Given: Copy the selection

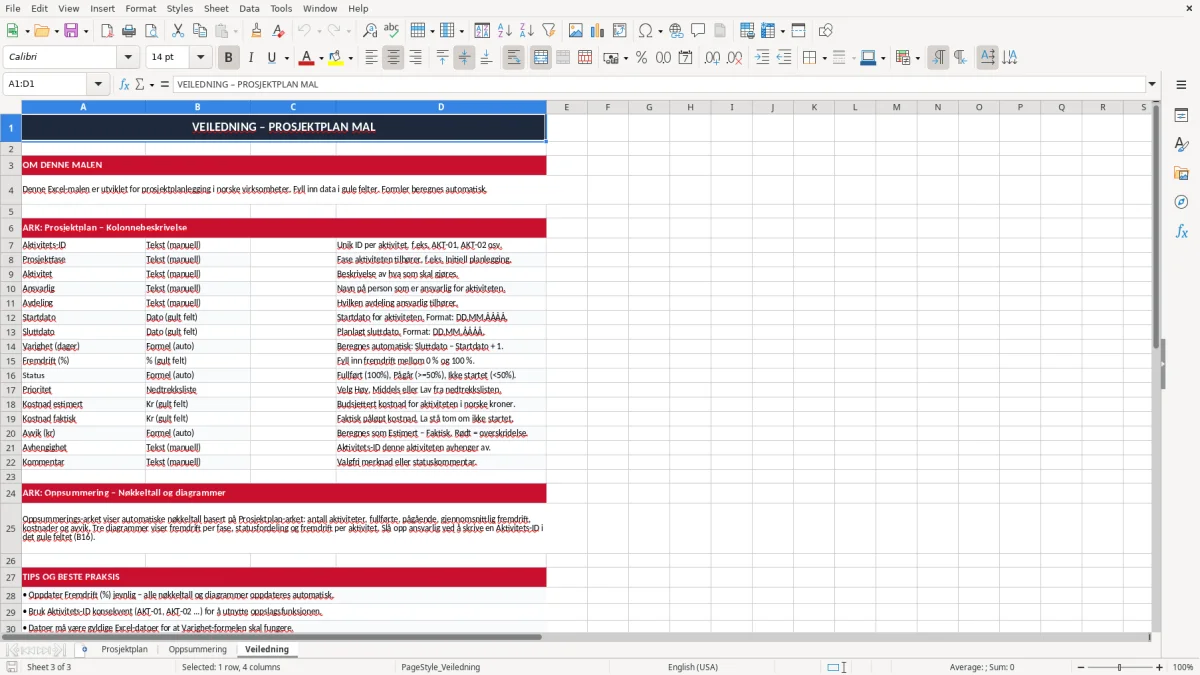Looking at the screenshot, I should (200, 31).
